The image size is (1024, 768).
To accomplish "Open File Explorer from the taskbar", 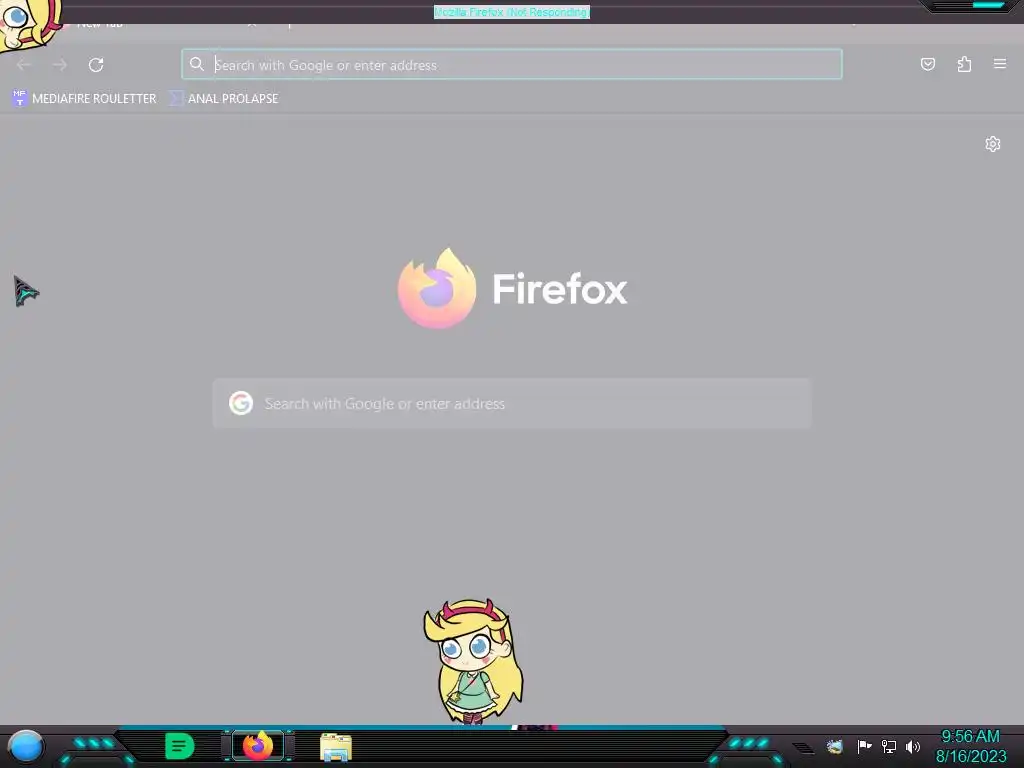I will click(336, 747).
